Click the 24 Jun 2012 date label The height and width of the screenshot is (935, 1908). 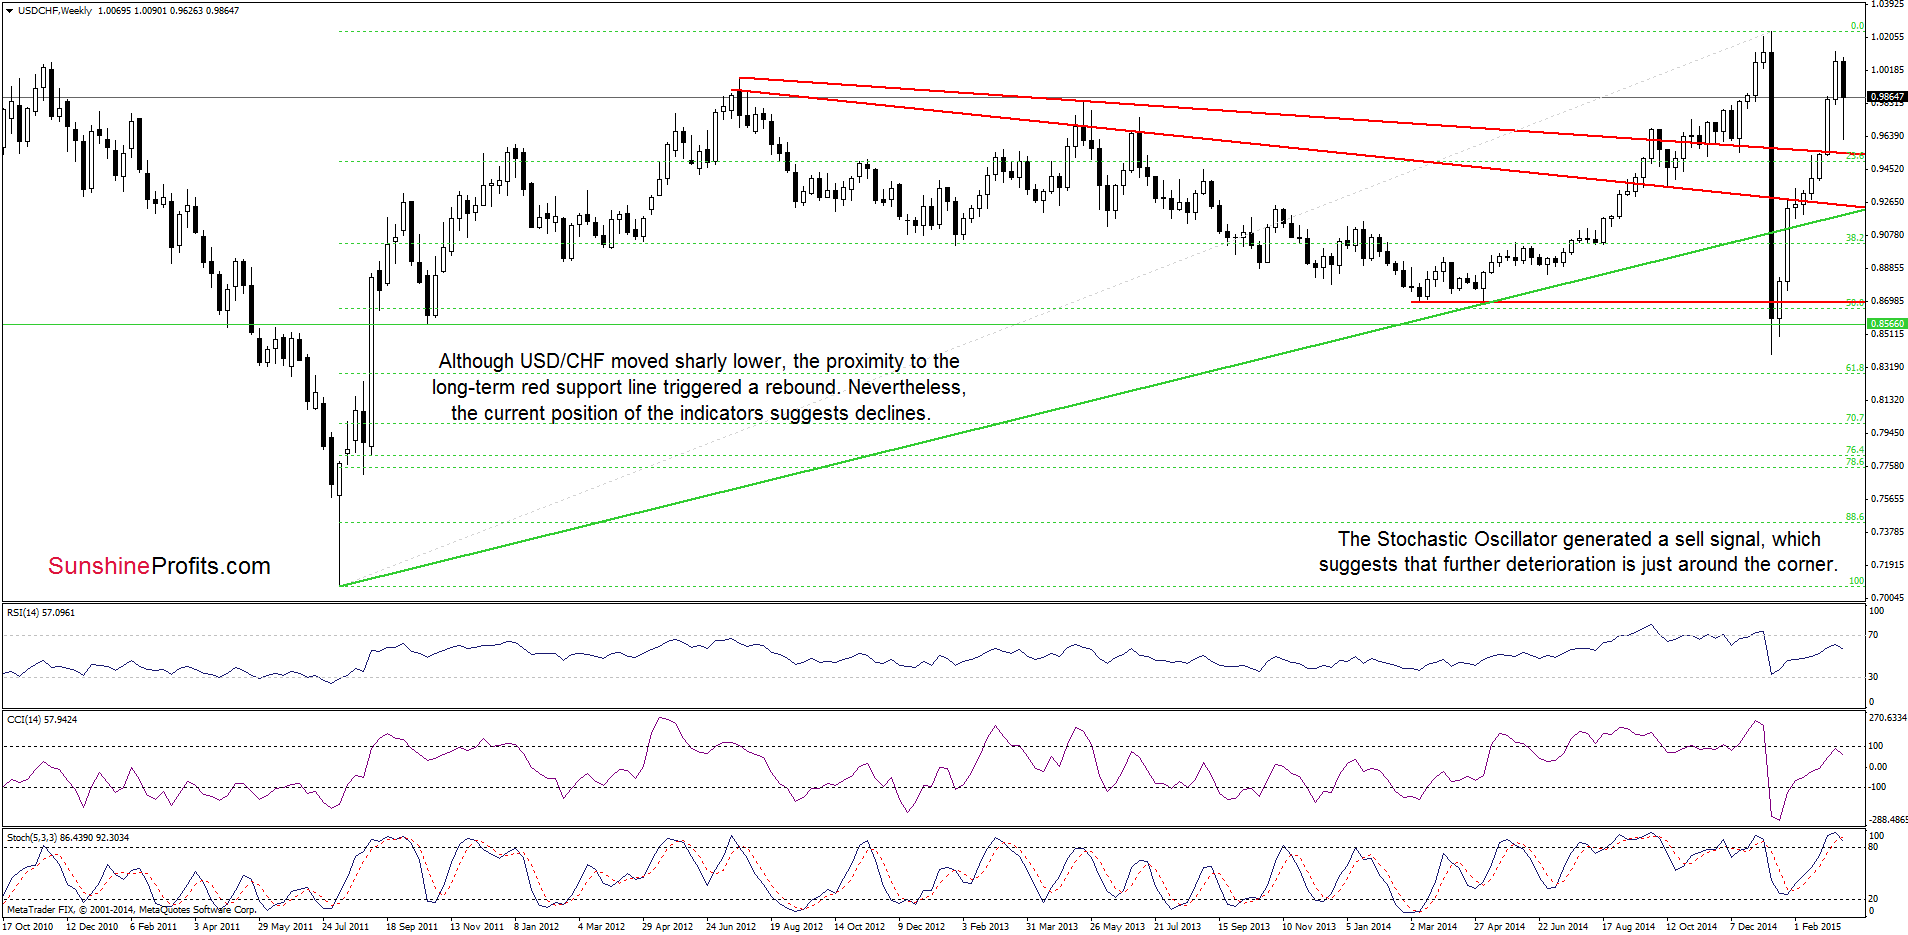coord(731,926)
